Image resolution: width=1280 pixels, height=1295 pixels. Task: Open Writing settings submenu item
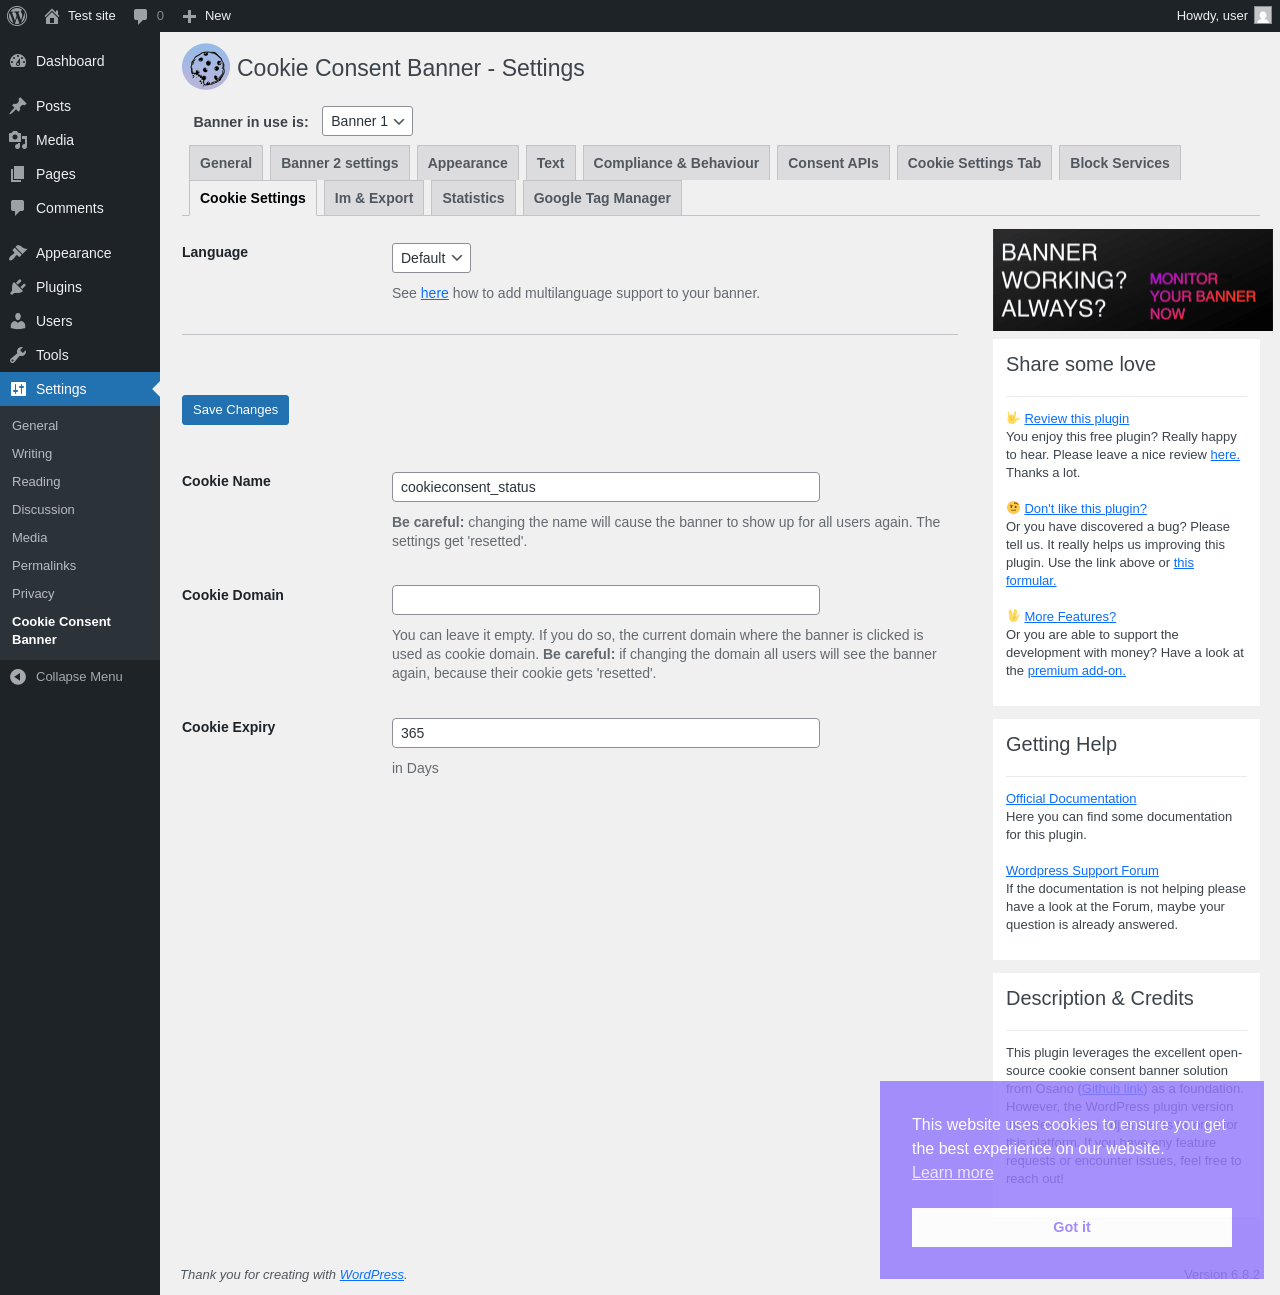(32, 454)
